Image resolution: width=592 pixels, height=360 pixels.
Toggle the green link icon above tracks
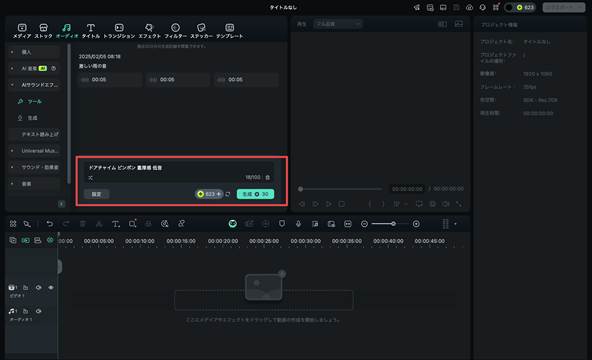point(50,240)
